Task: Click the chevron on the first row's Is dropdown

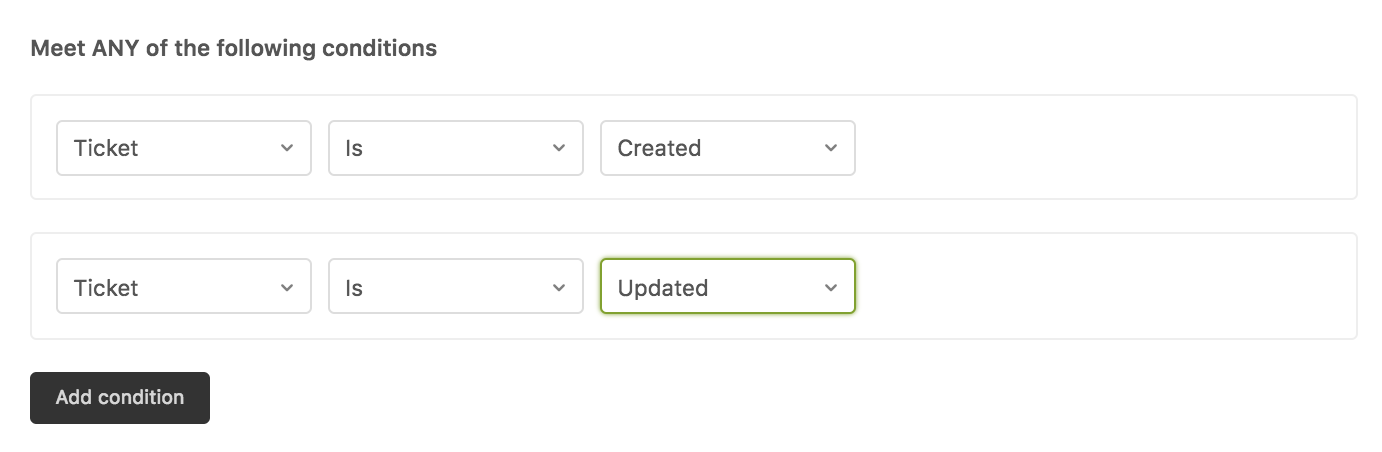Action: [559, 148]
